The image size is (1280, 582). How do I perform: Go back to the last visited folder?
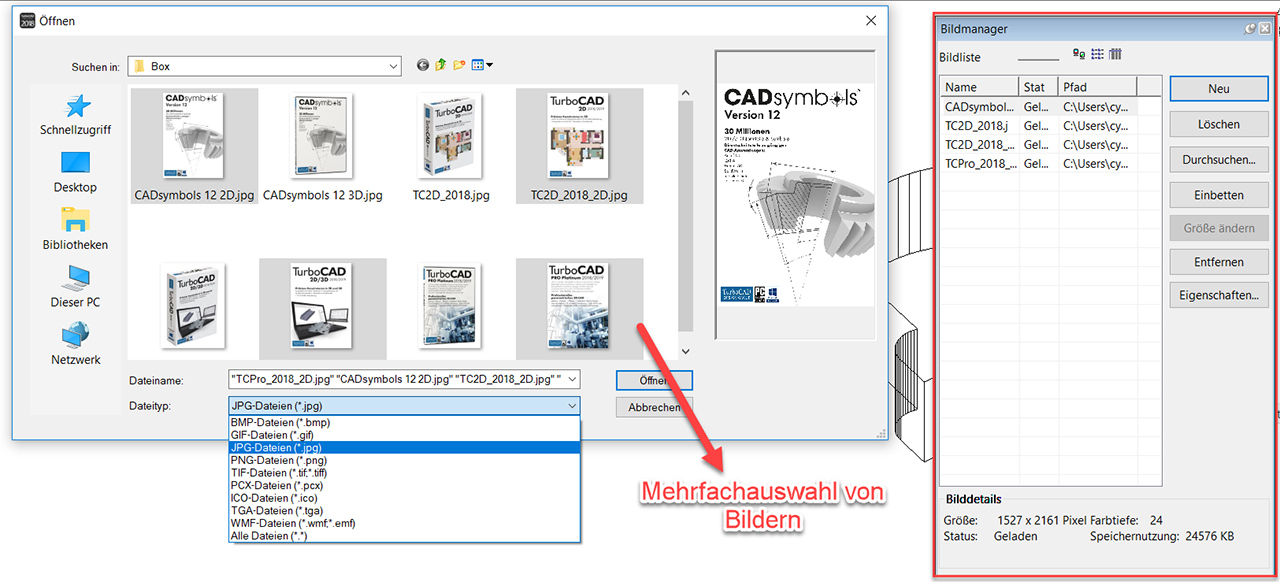pos(423,66)
